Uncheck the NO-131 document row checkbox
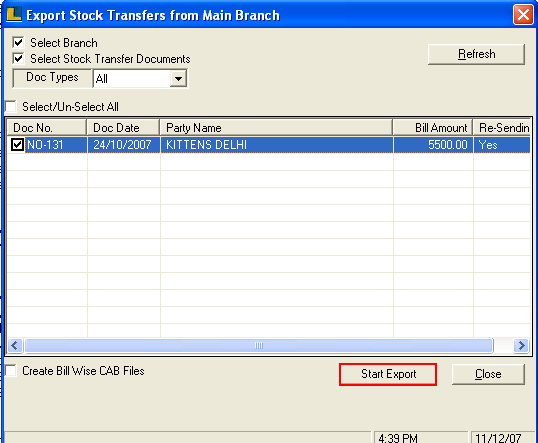This screenshot has height=443, width=538. [17, 144]
